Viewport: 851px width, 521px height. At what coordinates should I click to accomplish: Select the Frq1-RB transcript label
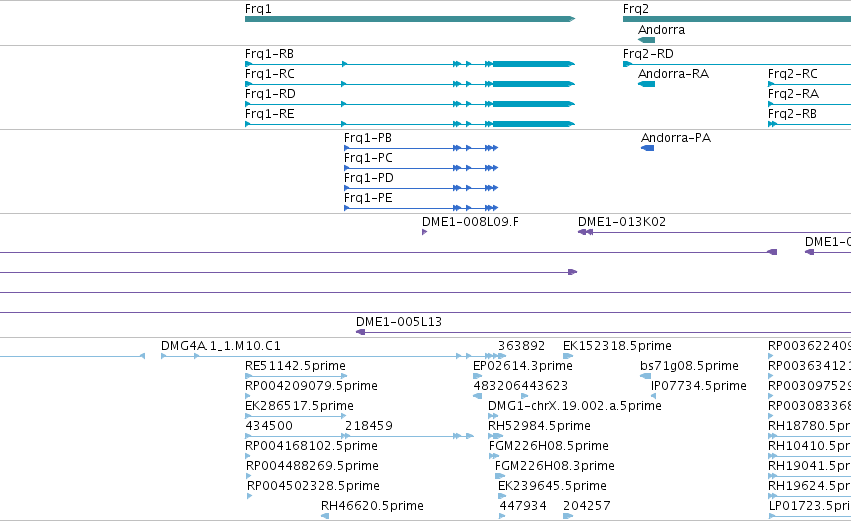pos(269,54)
